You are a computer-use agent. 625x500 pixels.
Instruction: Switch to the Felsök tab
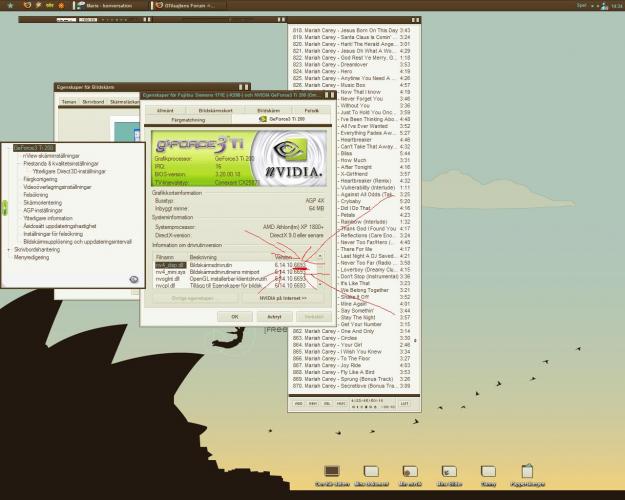(312, 110)
